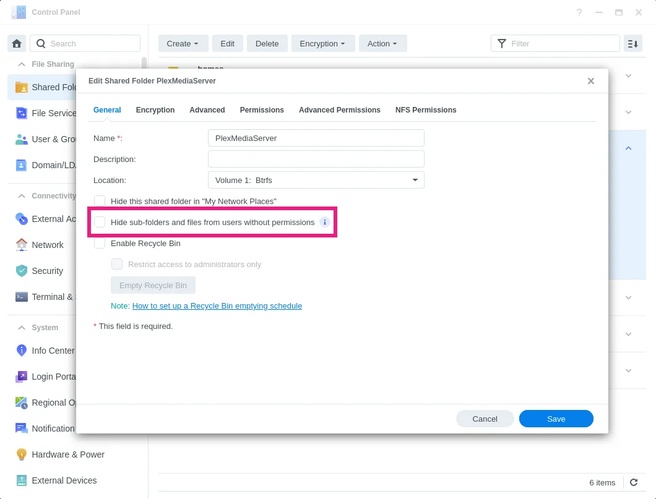656x499 pixels.
Task: Open the Action dropdown menu
Action: (x=382, y=44)
